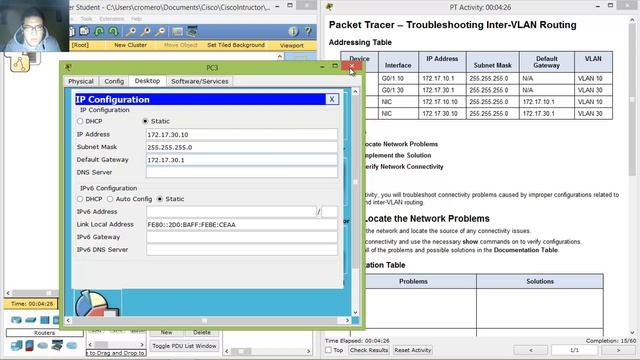640x360 pixels.
Task: Select the Routers device category icon
Action: coord(16,320)
